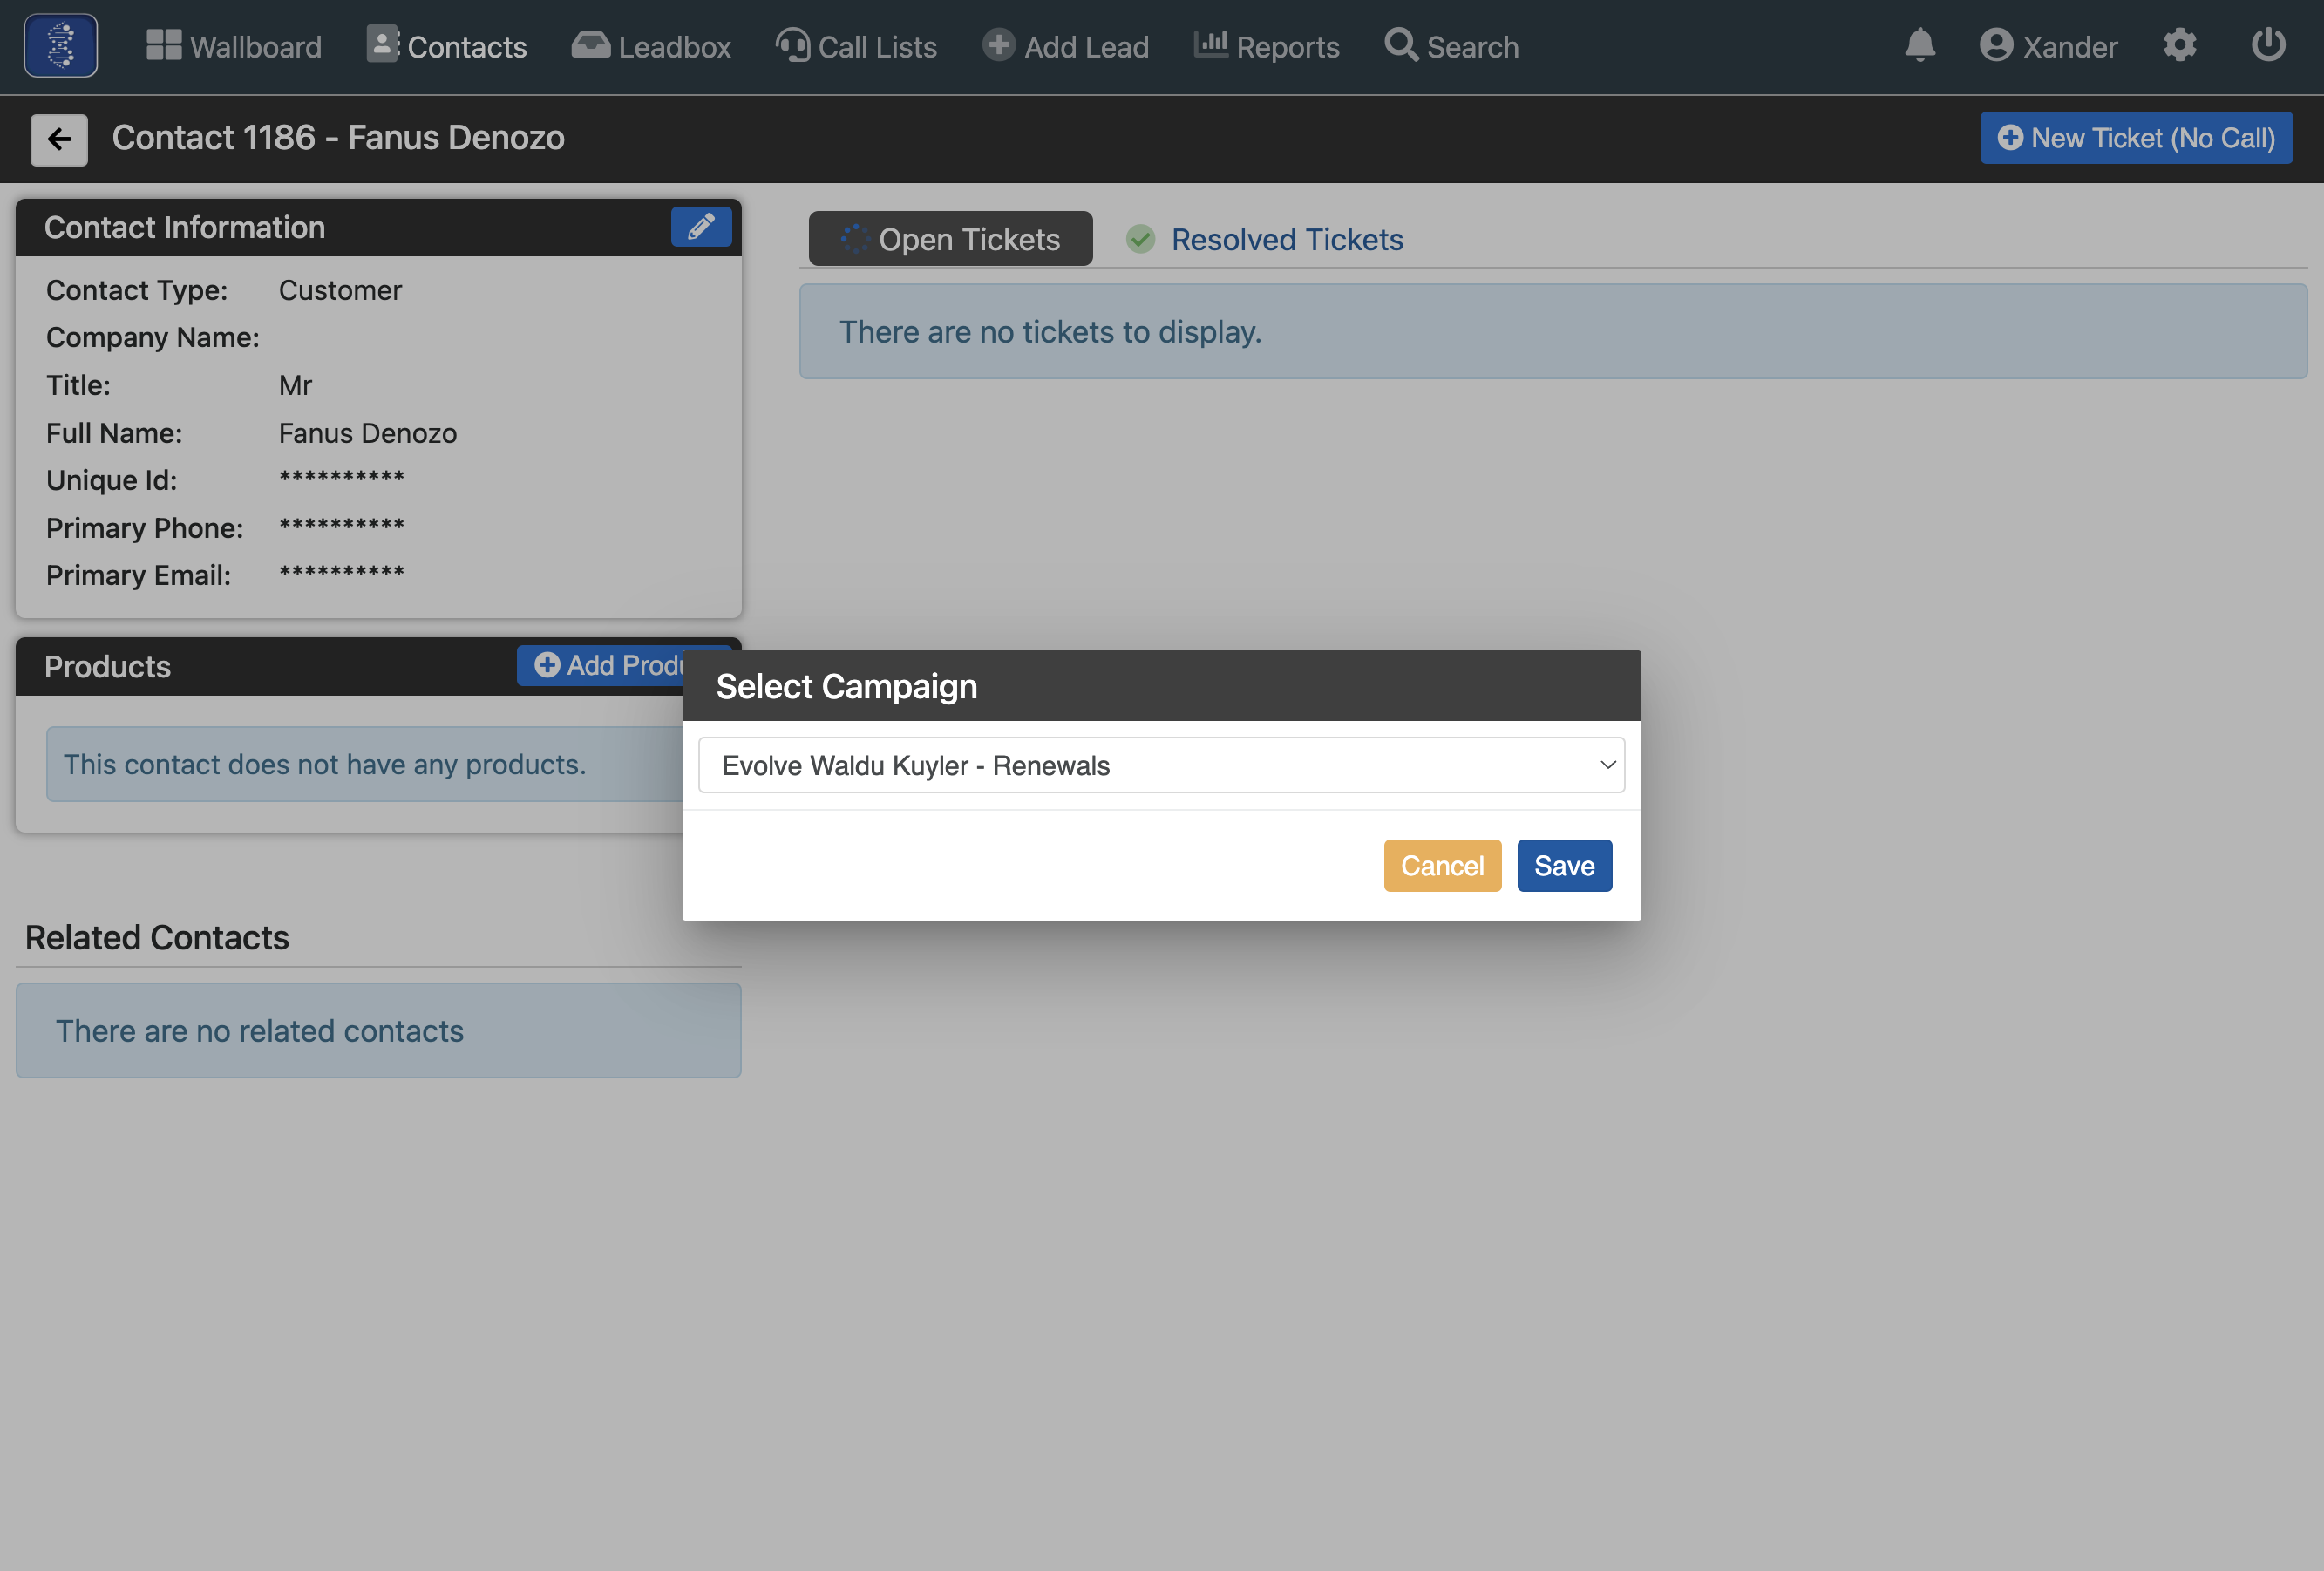2324x1571 pixels.
Task: Click the Customer contact type value
Action: (340, 290)
